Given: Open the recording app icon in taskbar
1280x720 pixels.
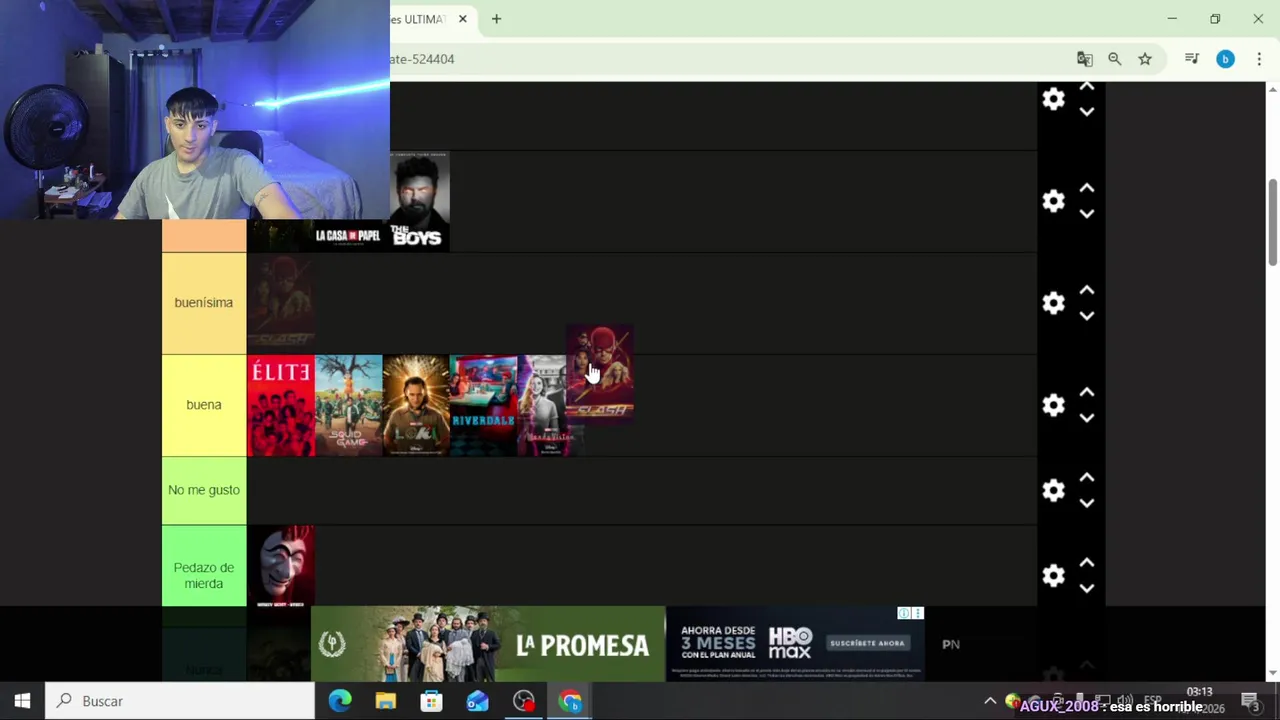Looking at the screenshot, I should pyautogui.click(x=524, y=701).
